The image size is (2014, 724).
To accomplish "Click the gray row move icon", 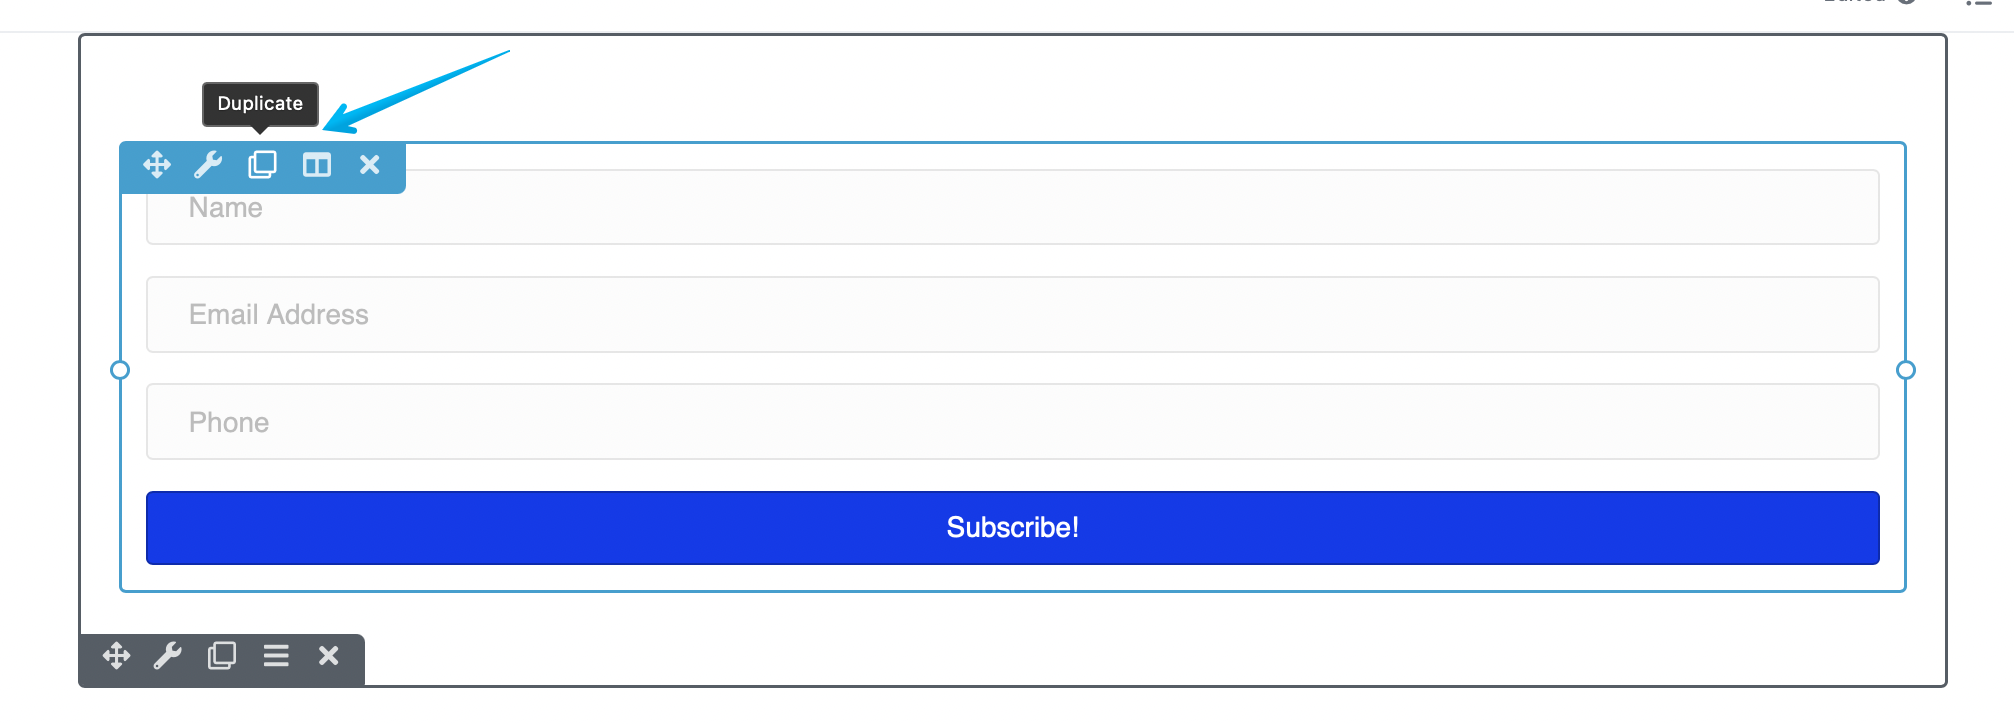I will [117, 656].
